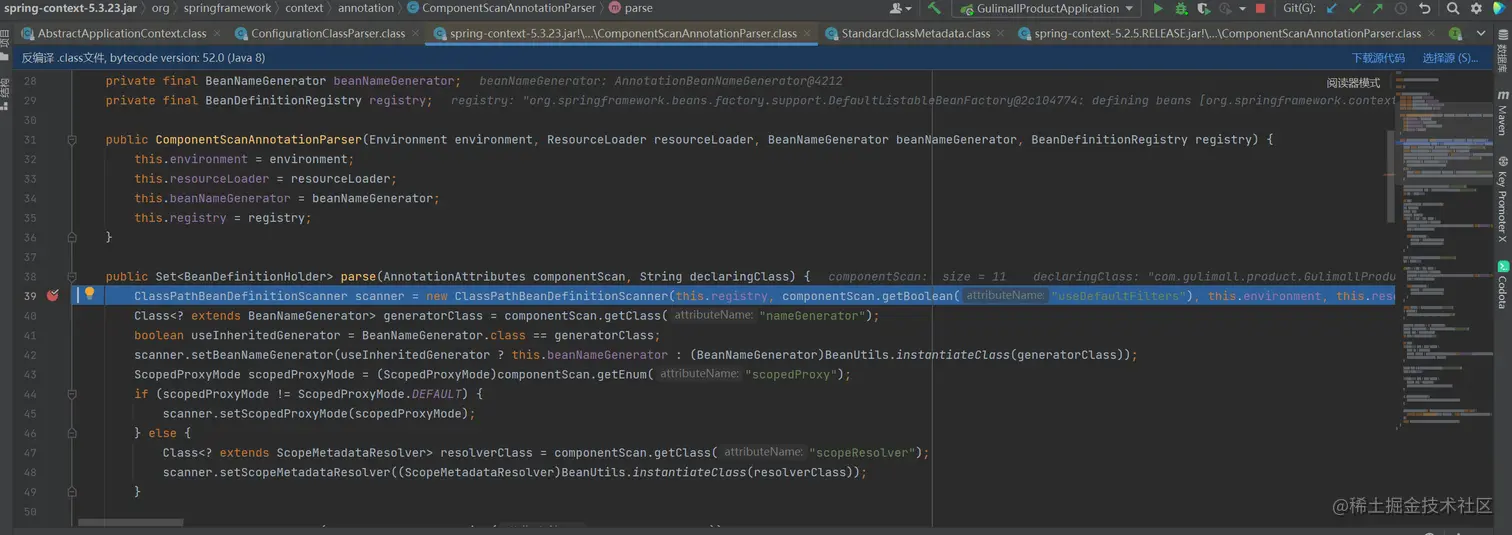Click the "nameGenerator" string on line 40

(813, 316)
